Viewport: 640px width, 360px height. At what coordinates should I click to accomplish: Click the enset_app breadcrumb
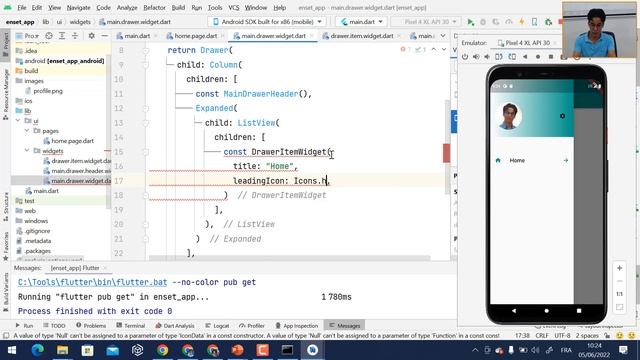20,22
